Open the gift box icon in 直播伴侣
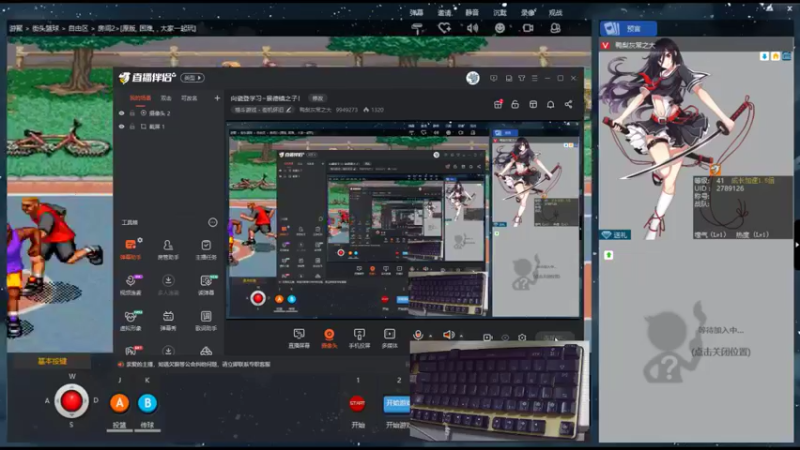 coord(498,104)
